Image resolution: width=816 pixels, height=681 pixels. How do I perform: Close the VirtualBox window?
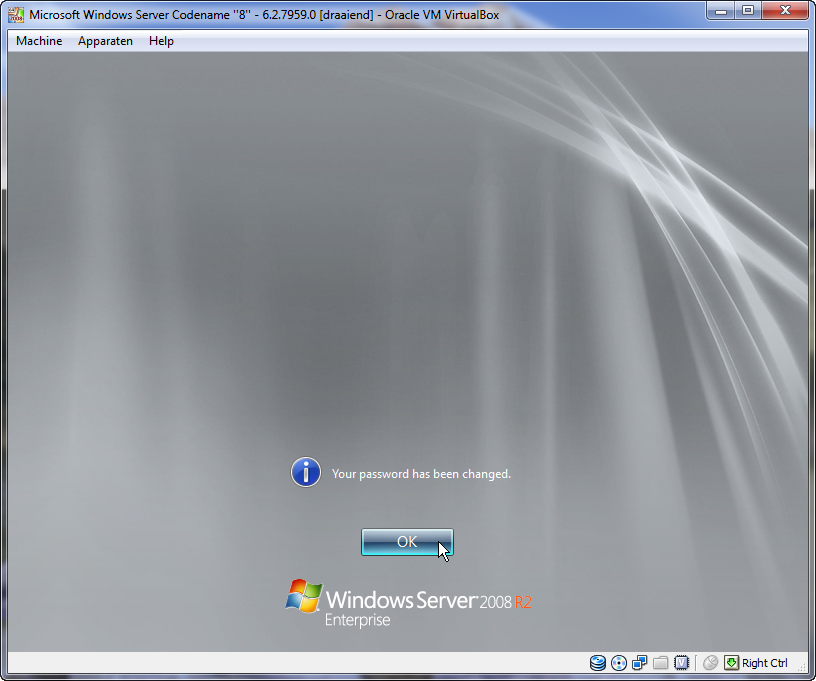tap(785, 11)
